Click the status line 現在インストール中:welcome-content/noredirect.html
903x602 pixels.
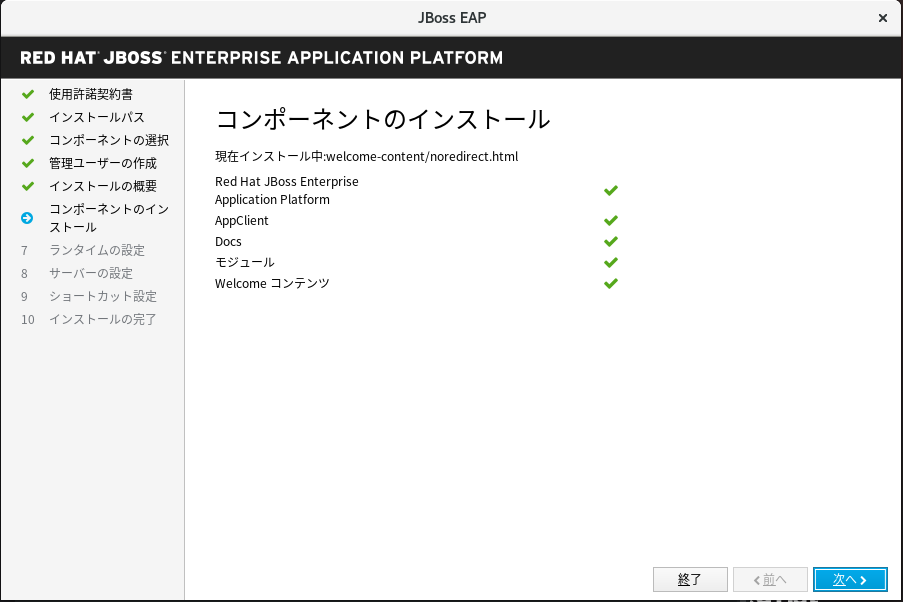(x=367, y=157)
